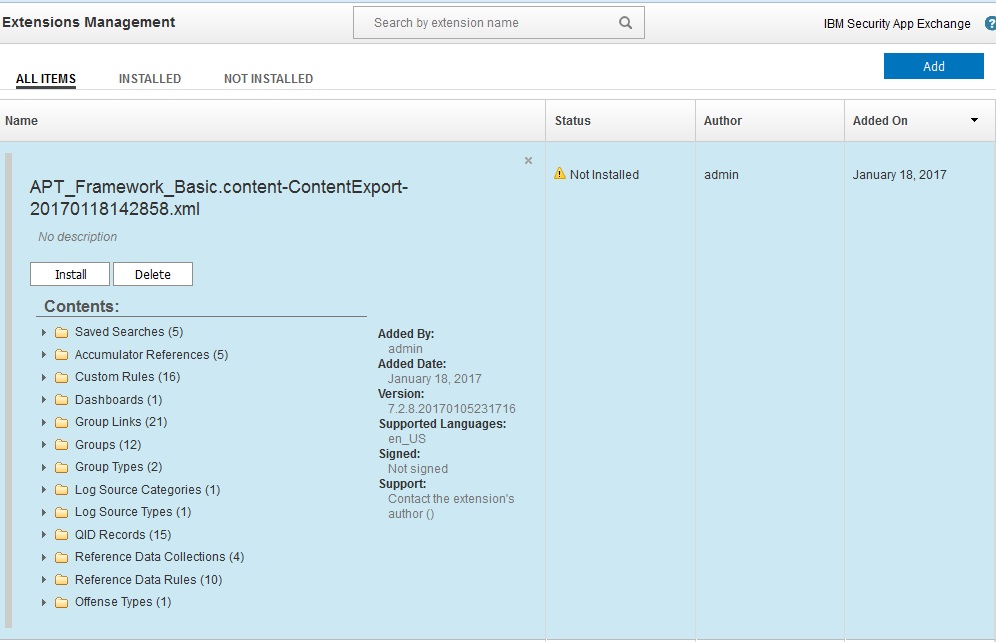The width and height of the screenshot is (996, 642).
Task: Open the IBM Security App Exchange link
Action: [x=896, y=24]
